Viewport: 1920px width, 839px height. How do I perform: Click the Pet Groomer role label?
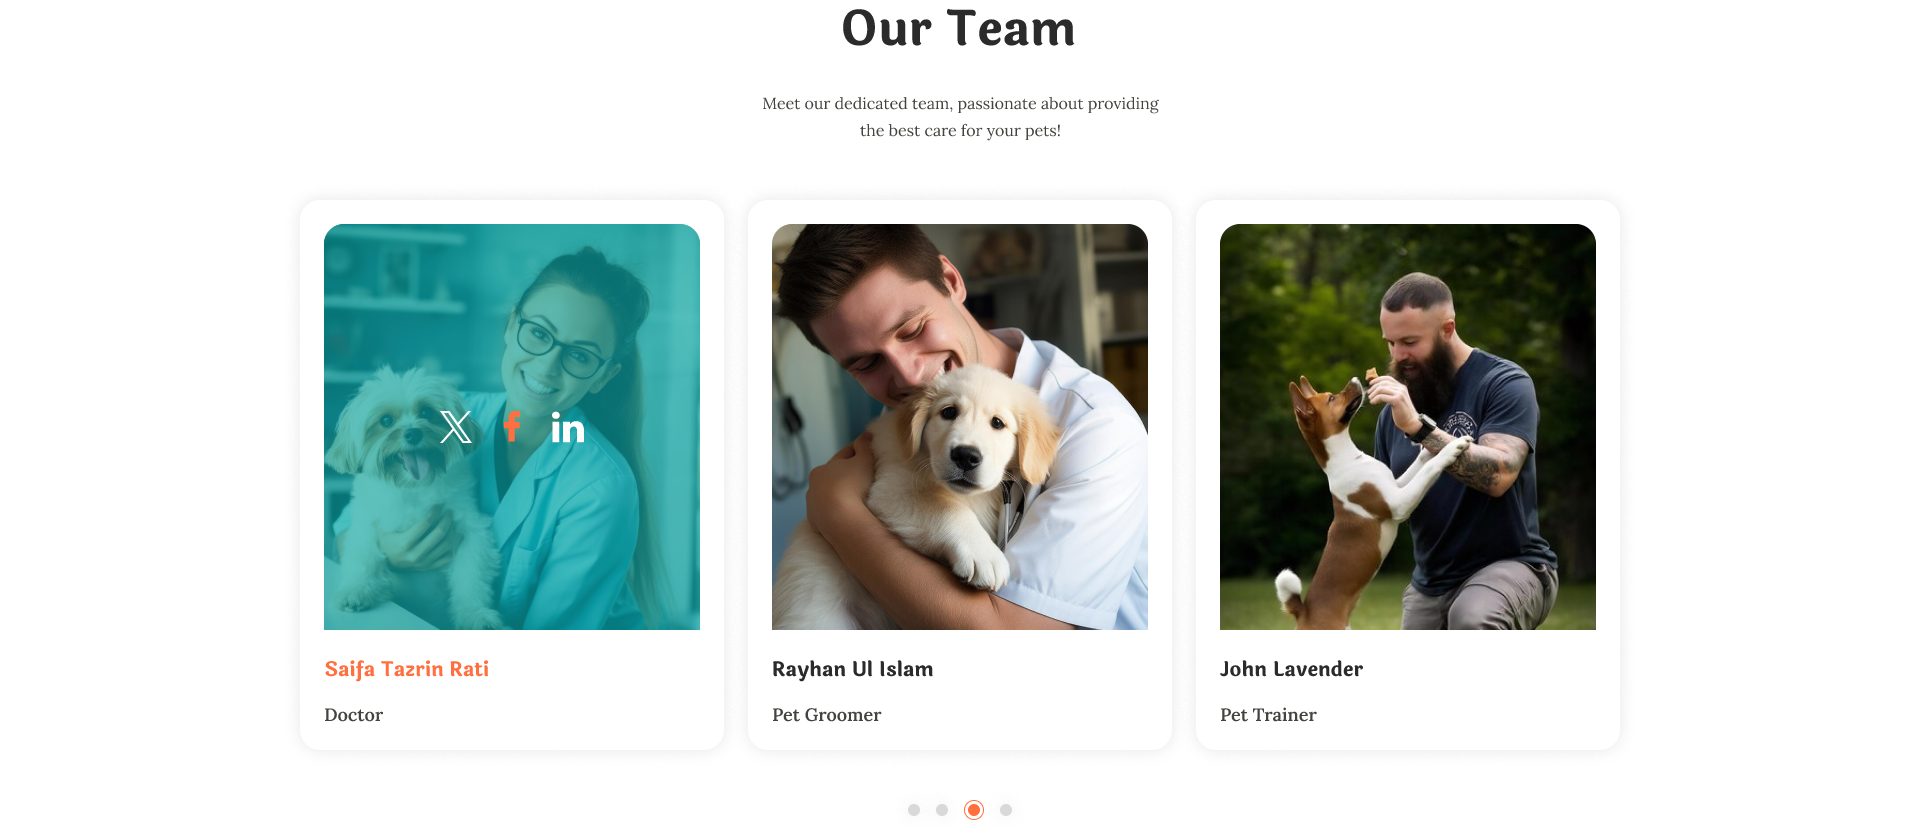click(x=827, y=715)
